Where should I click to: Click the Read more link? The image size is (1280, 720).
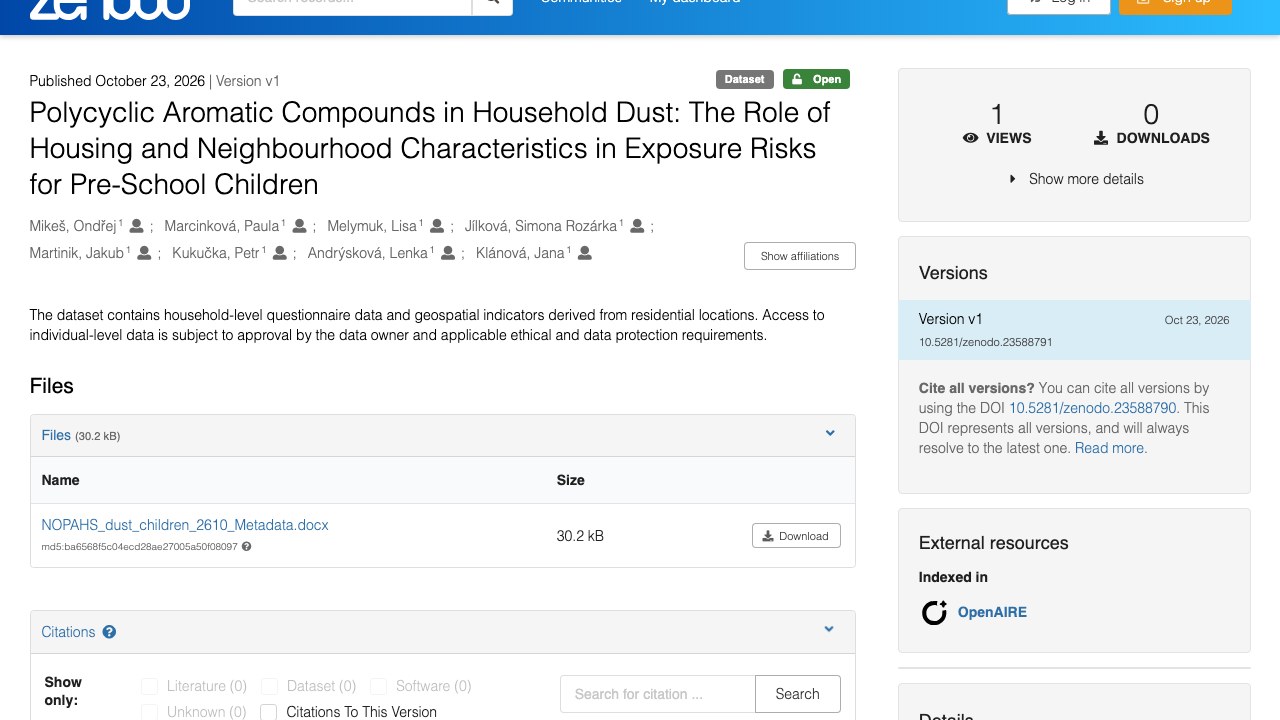(1111, 448)
